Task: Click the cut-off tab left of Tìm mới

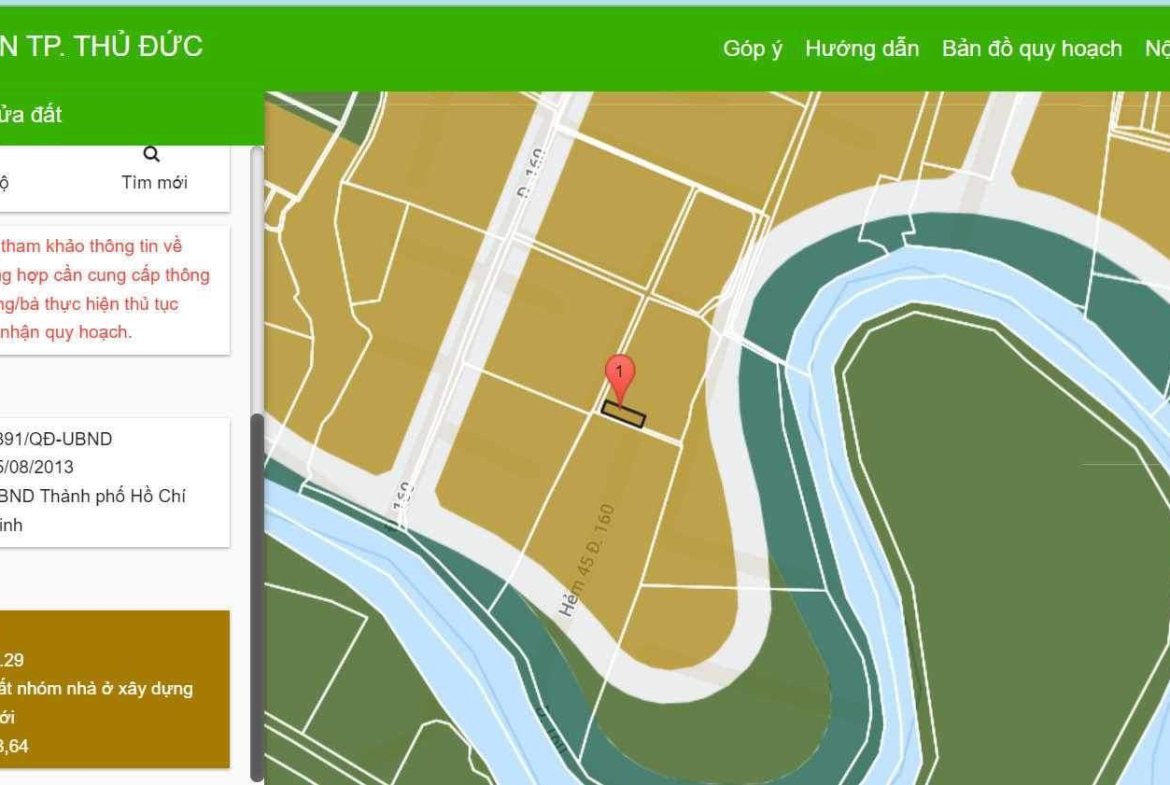Action: pos(5,182)
